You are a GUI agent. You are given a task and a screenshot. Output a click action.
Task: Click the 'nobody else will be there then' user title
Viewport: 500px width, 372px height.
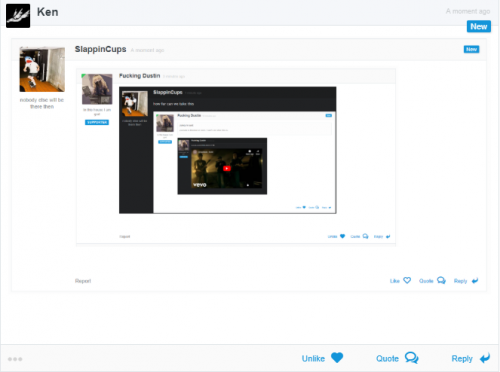(42, 103)
